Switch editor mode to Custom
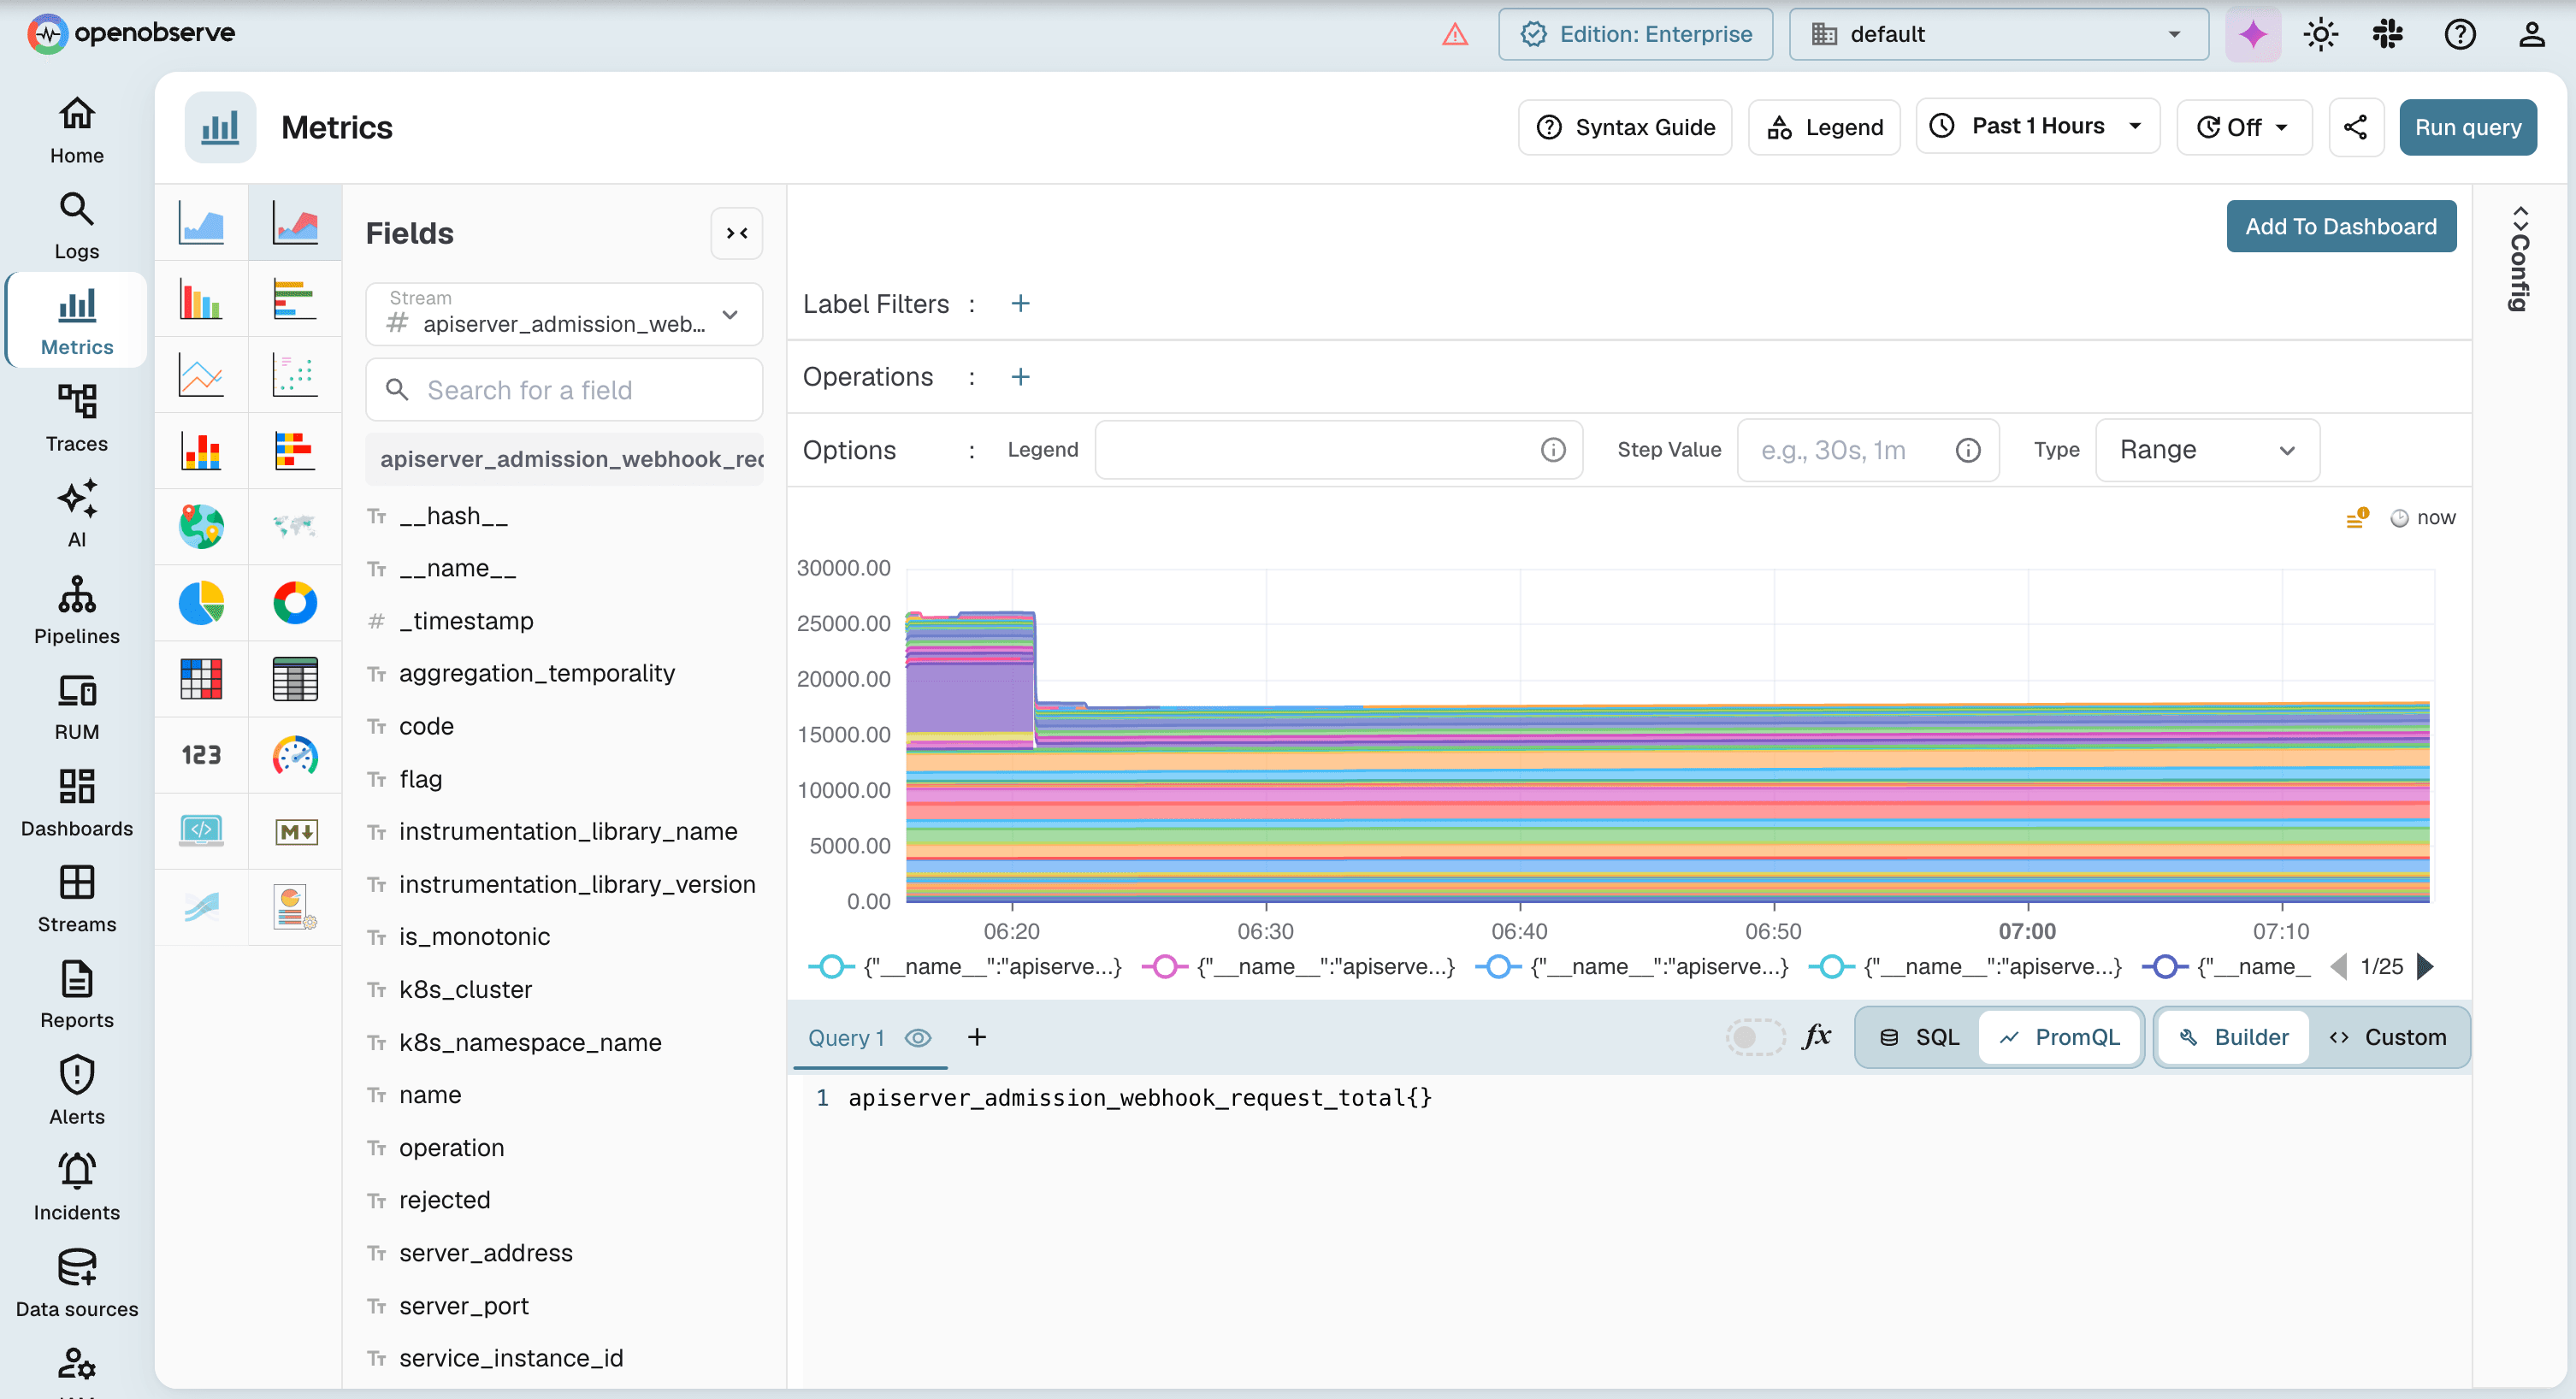 click(x=2387, y=1037)
